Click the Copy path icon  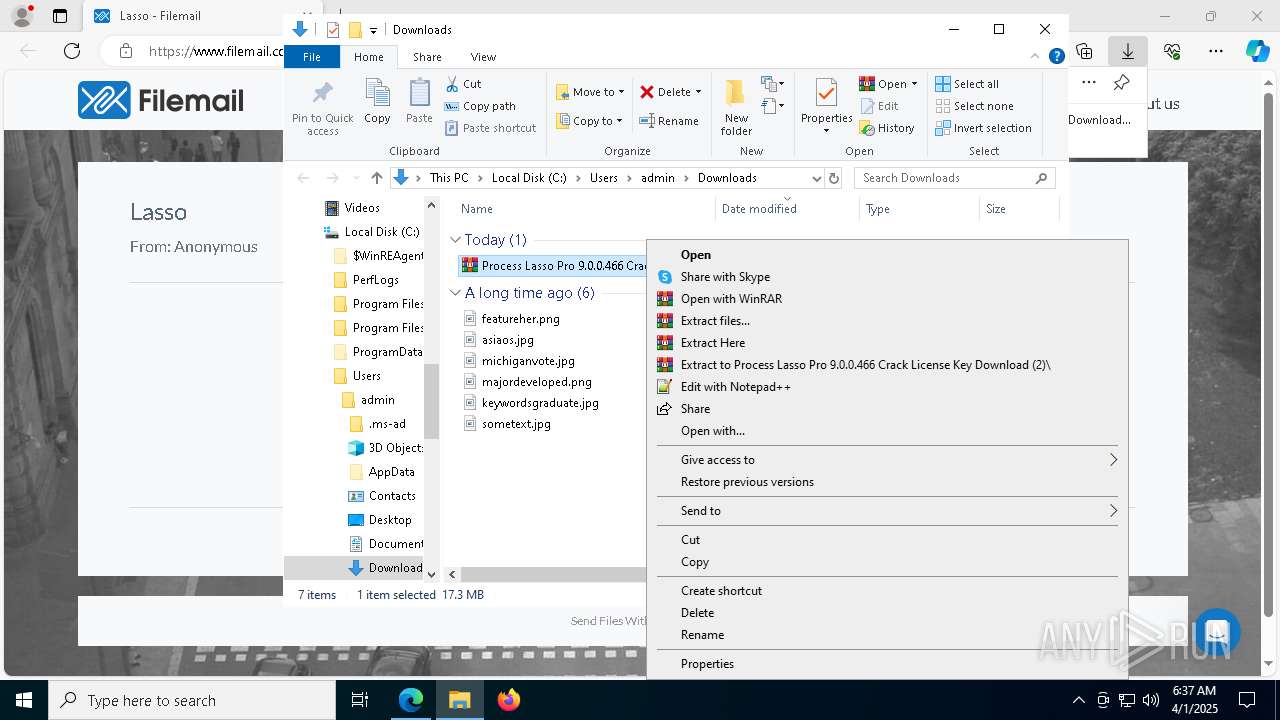pos(452,106)
